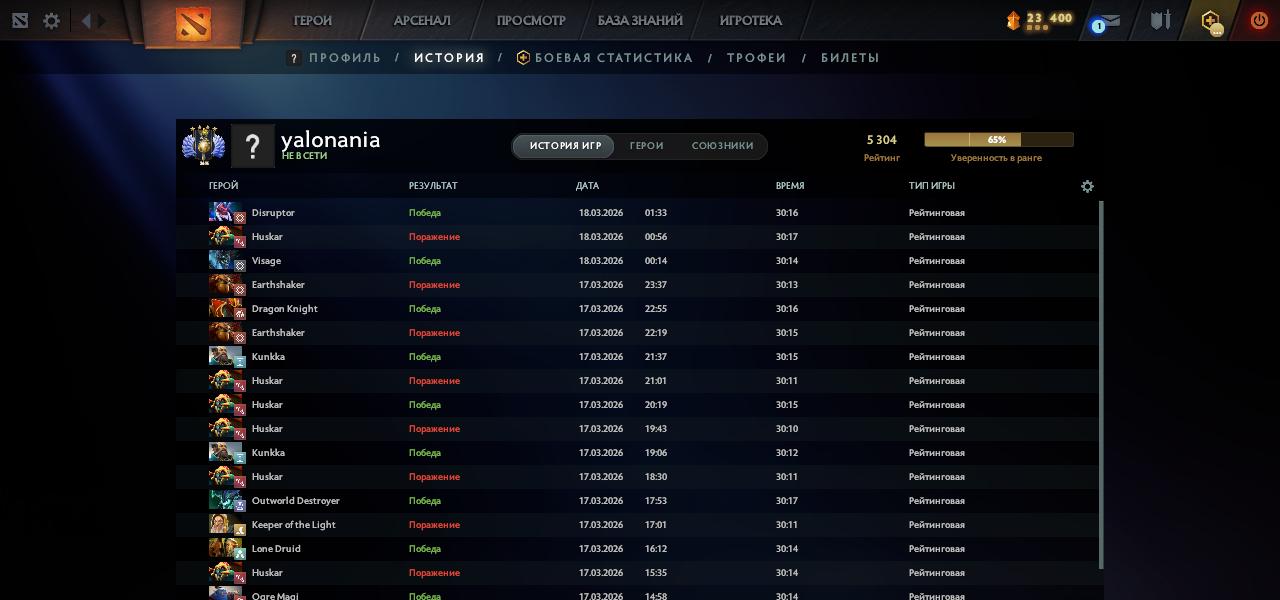Select the История игр toggle
This screenshot has width=1280, height=600.
565,146
